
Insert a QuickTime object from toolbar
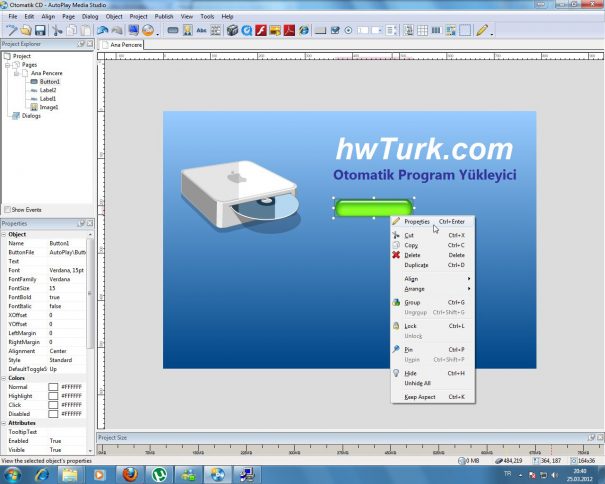pos(247,30)
